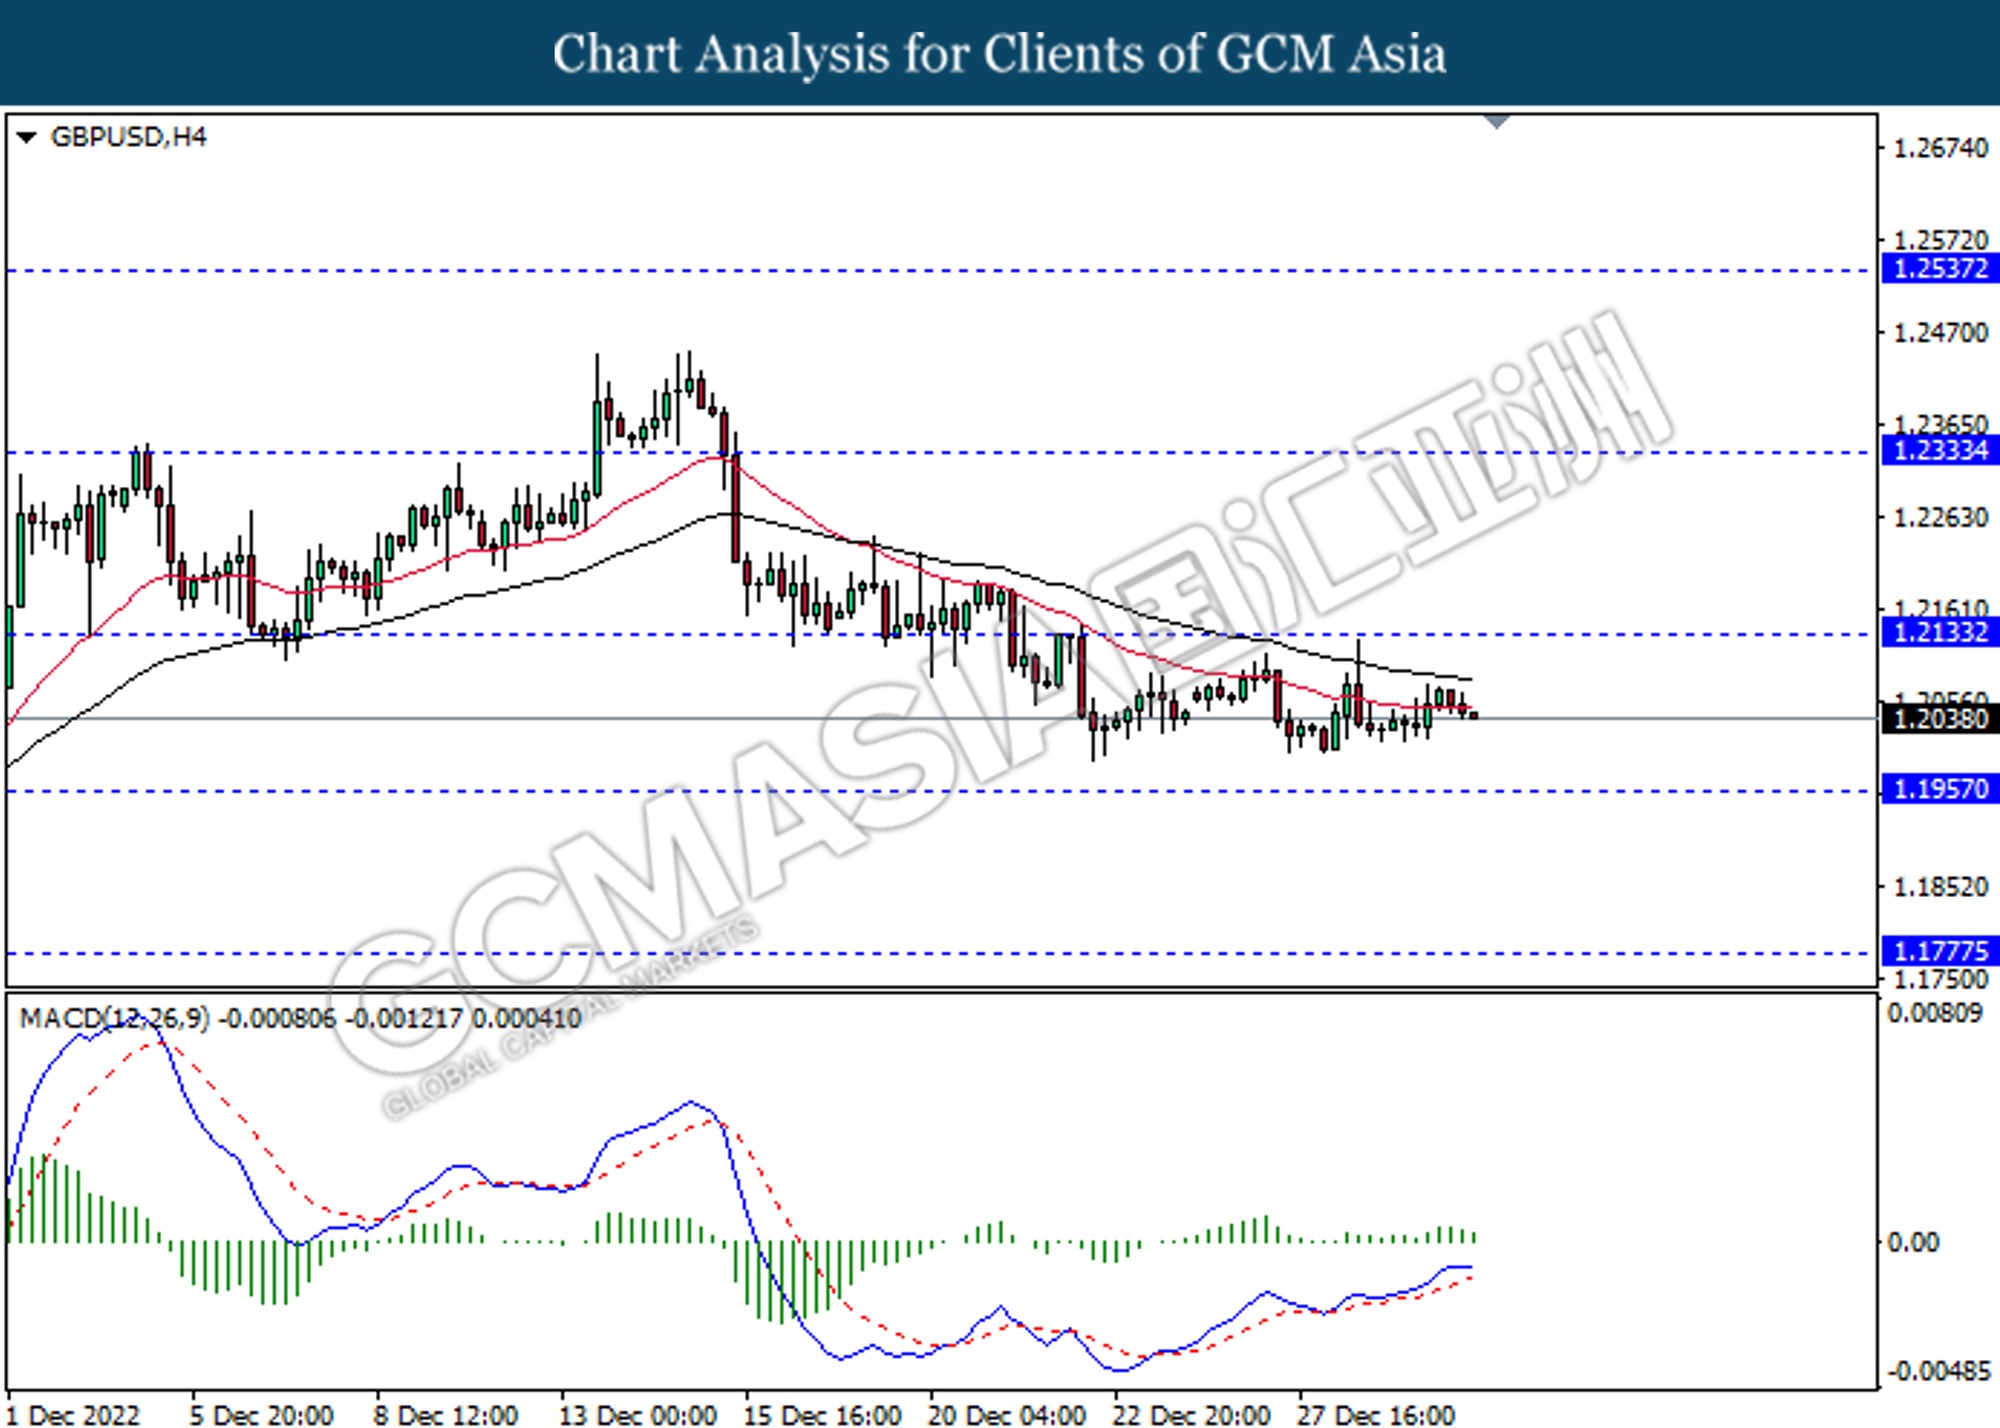
Task: Select the 1.25372 price level label
Action: tap(1940, 269)
